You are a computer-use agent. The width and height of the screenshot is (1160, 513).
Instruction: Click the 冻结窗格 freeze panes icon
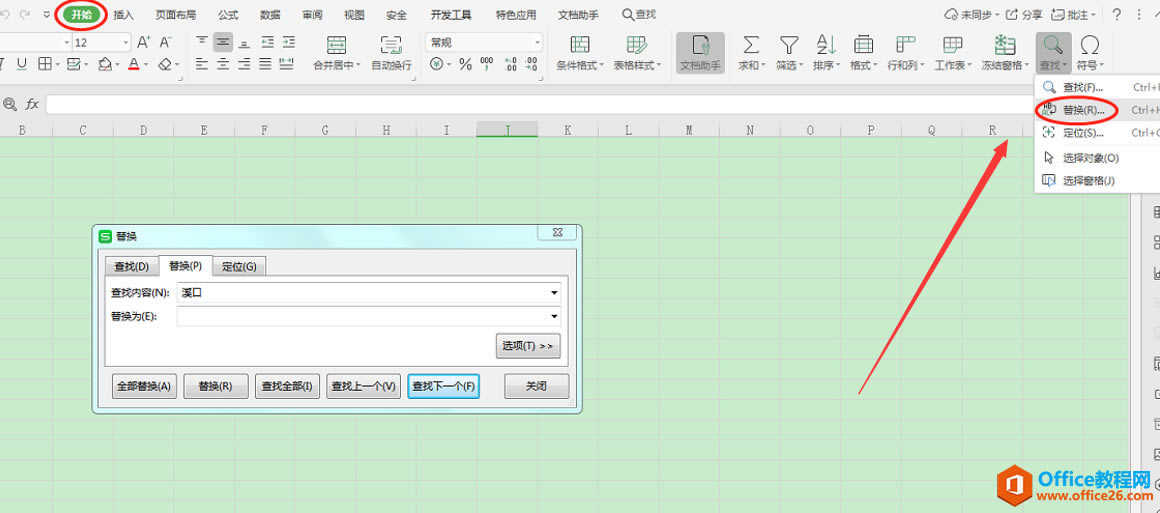(1005, 44)
